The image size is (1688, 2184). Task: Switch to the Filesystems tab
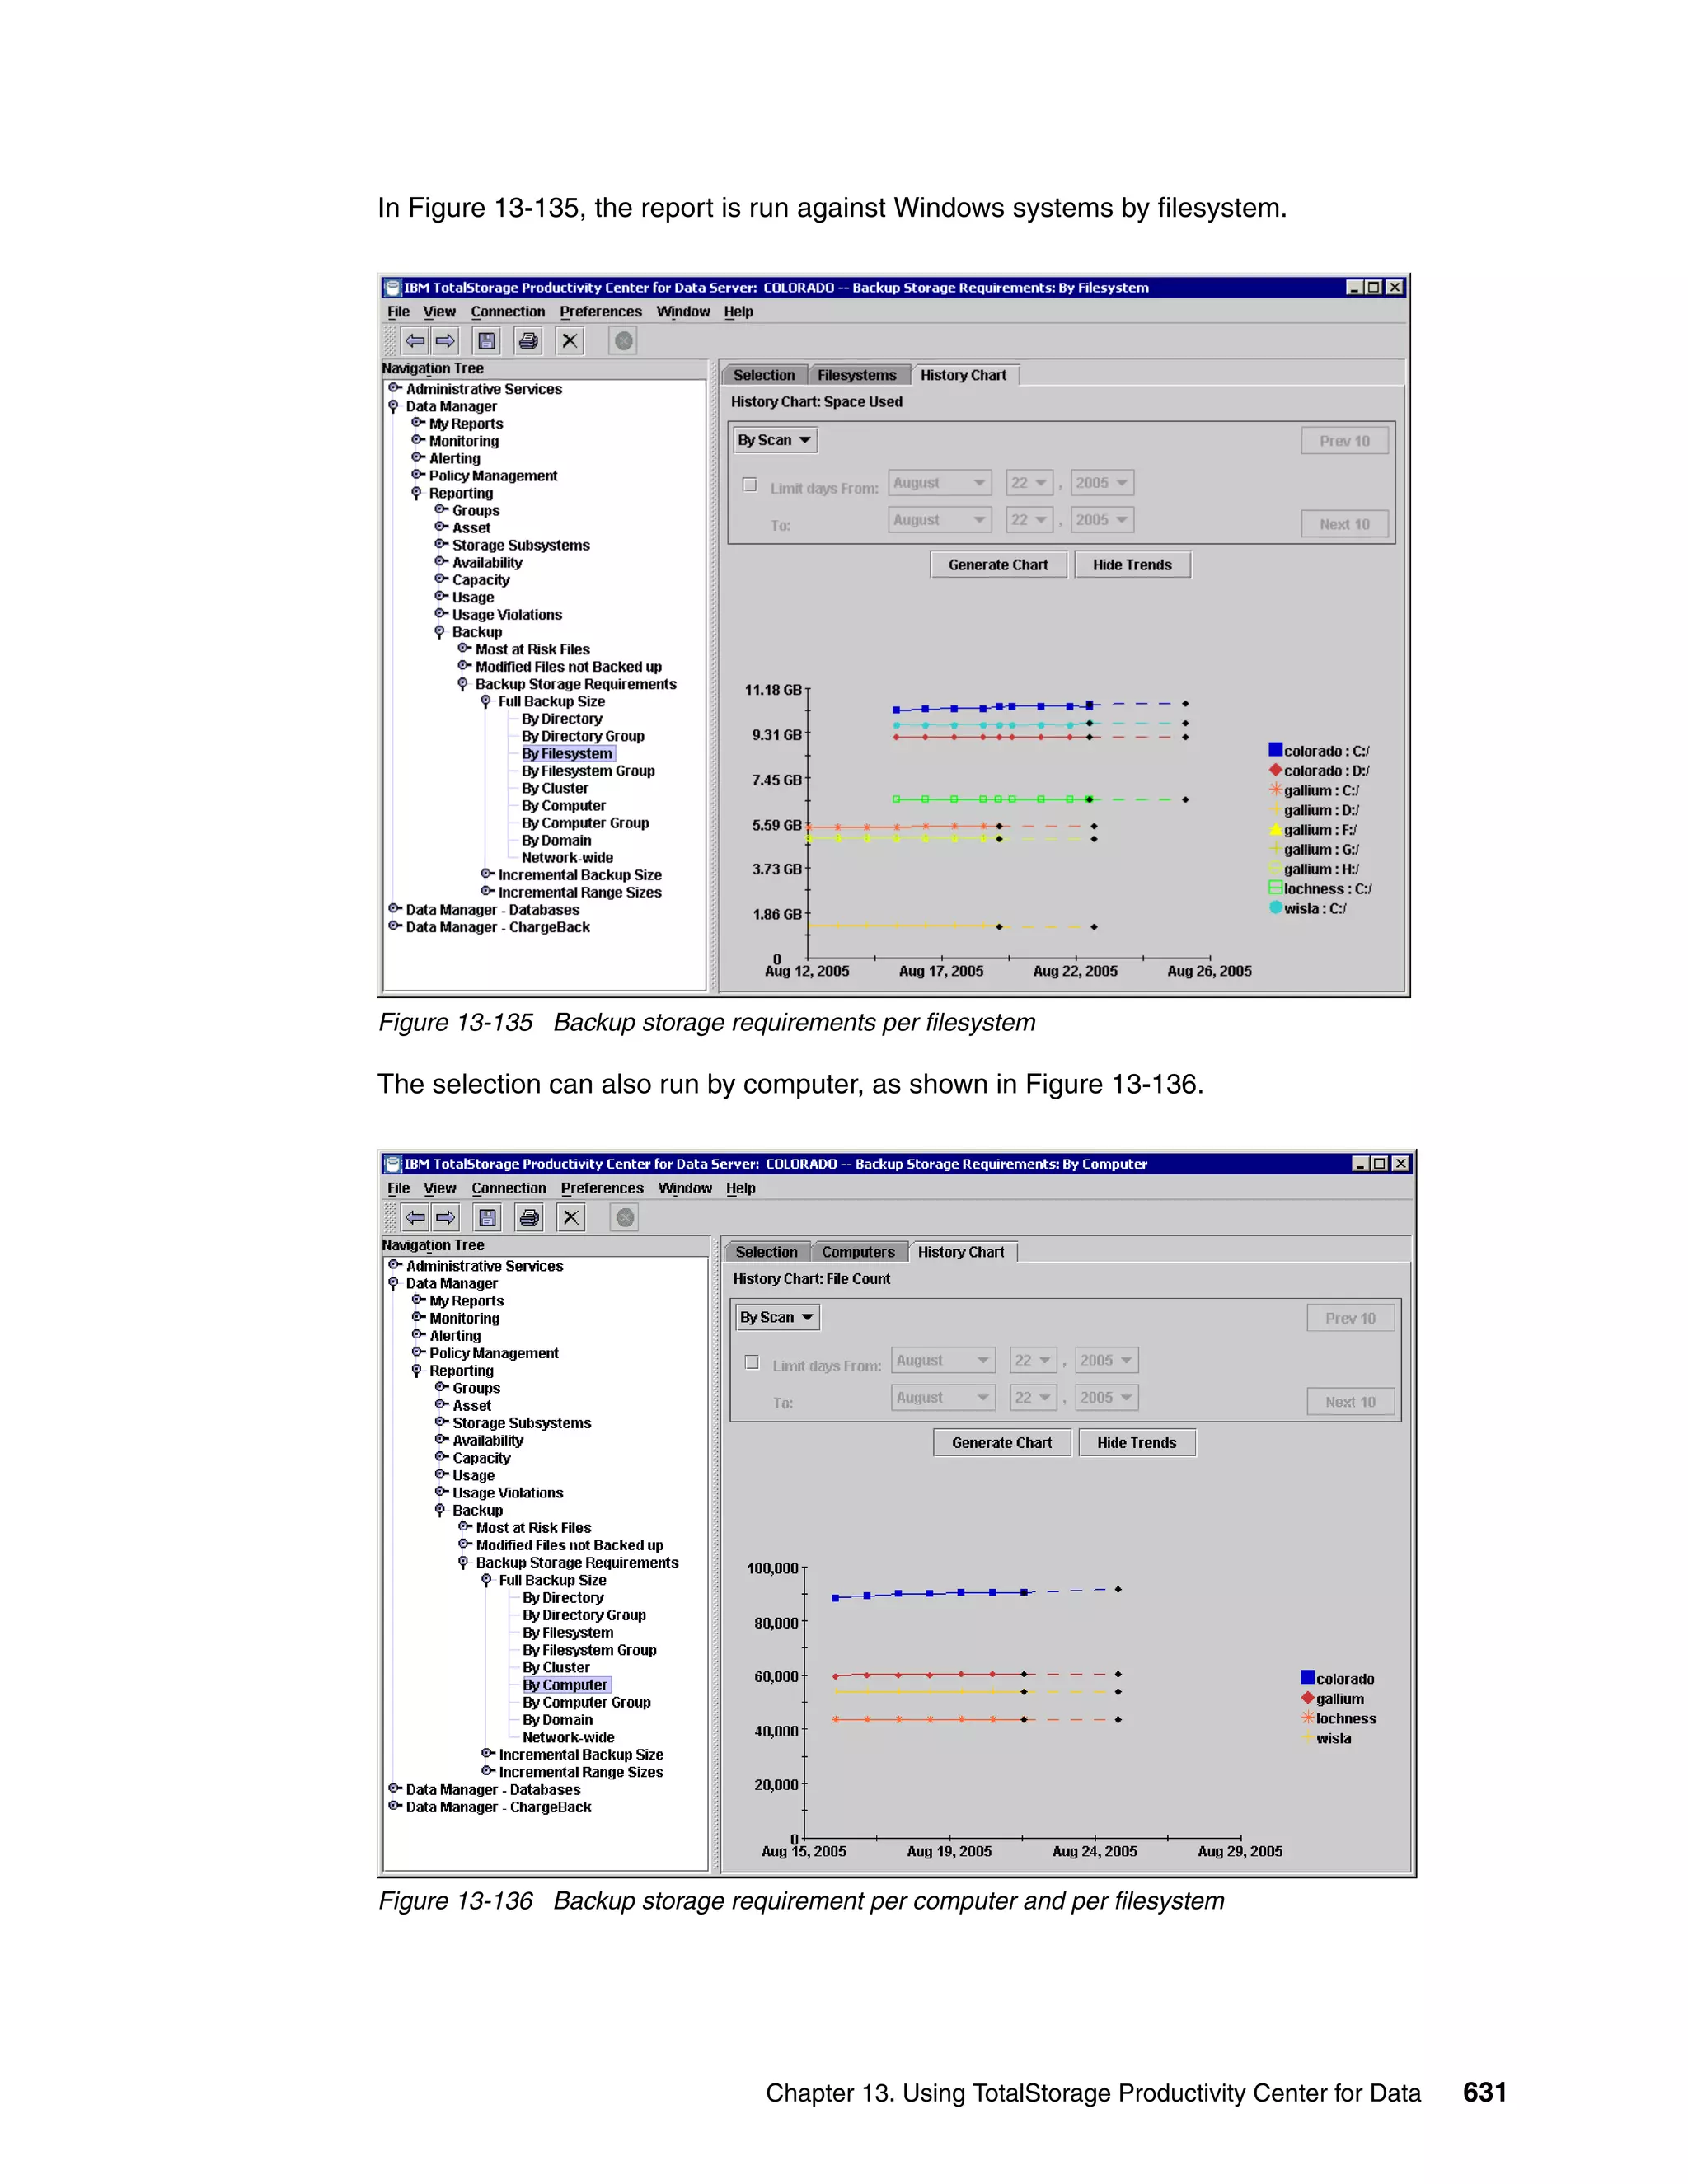point(857,375)
